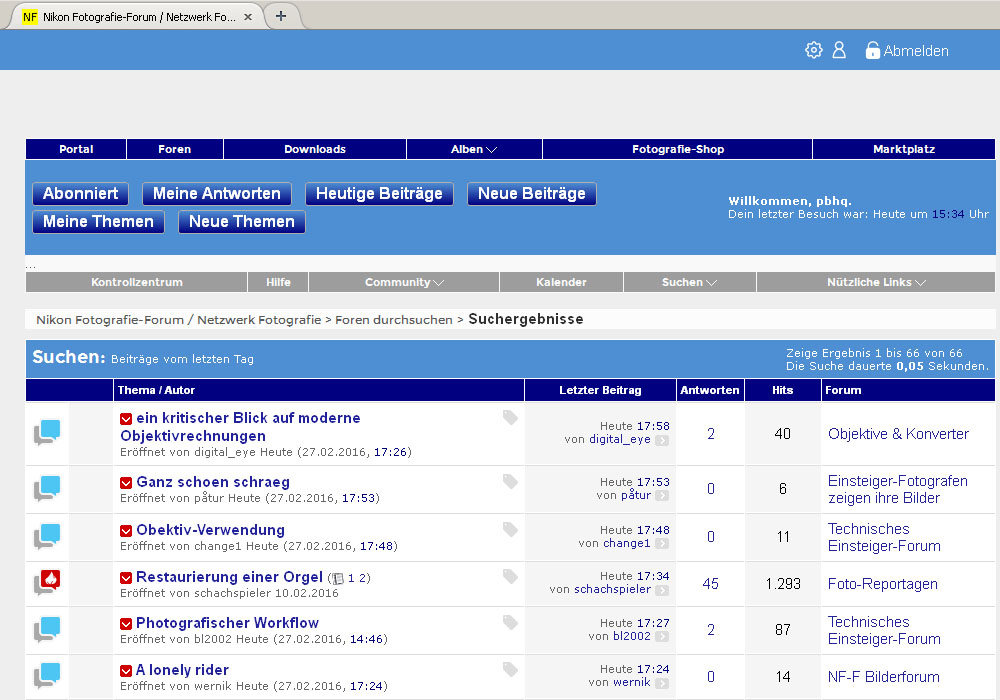Screen dimensions: 1000x700
Task: Sort by the Hits column header
Action: coord(783,390)
